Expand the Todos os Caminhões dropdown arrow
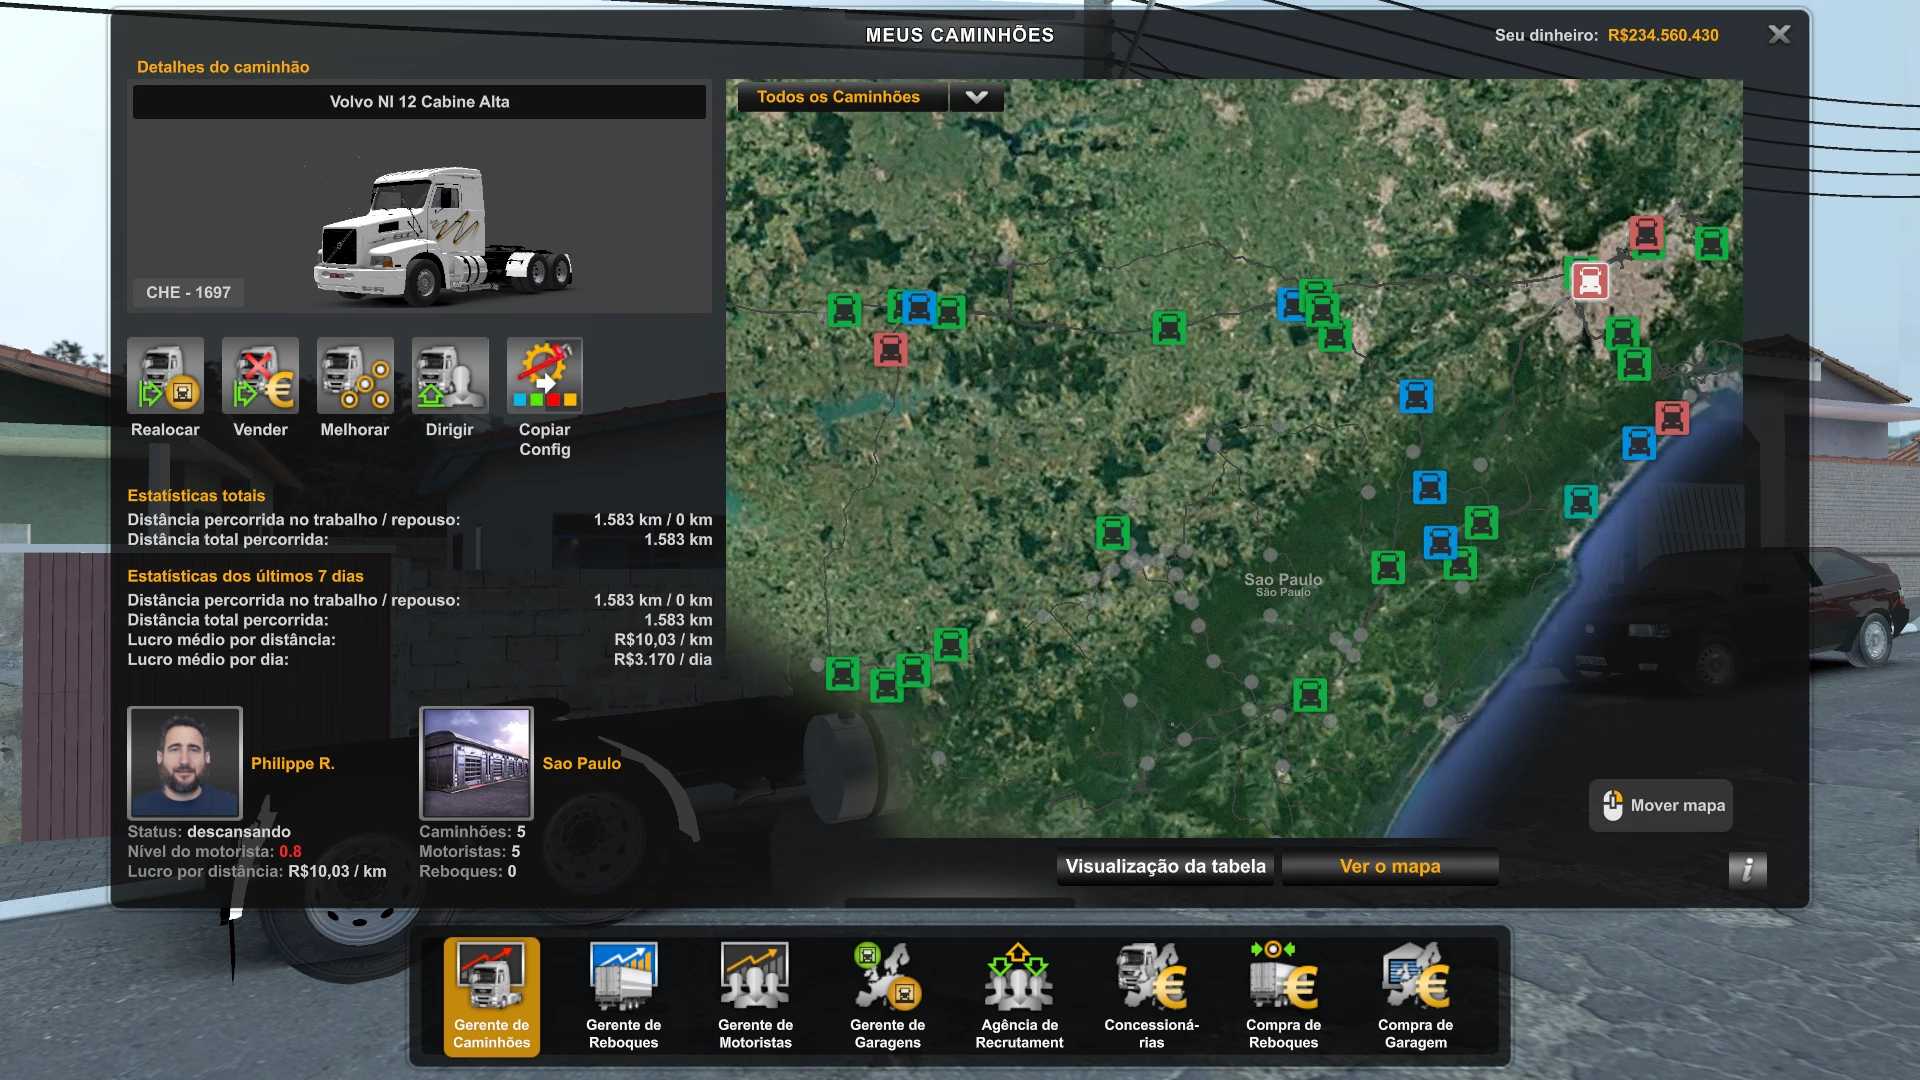Viewport: 1920px width, 1080px height. pyautogui.click(x=976, y=97)
